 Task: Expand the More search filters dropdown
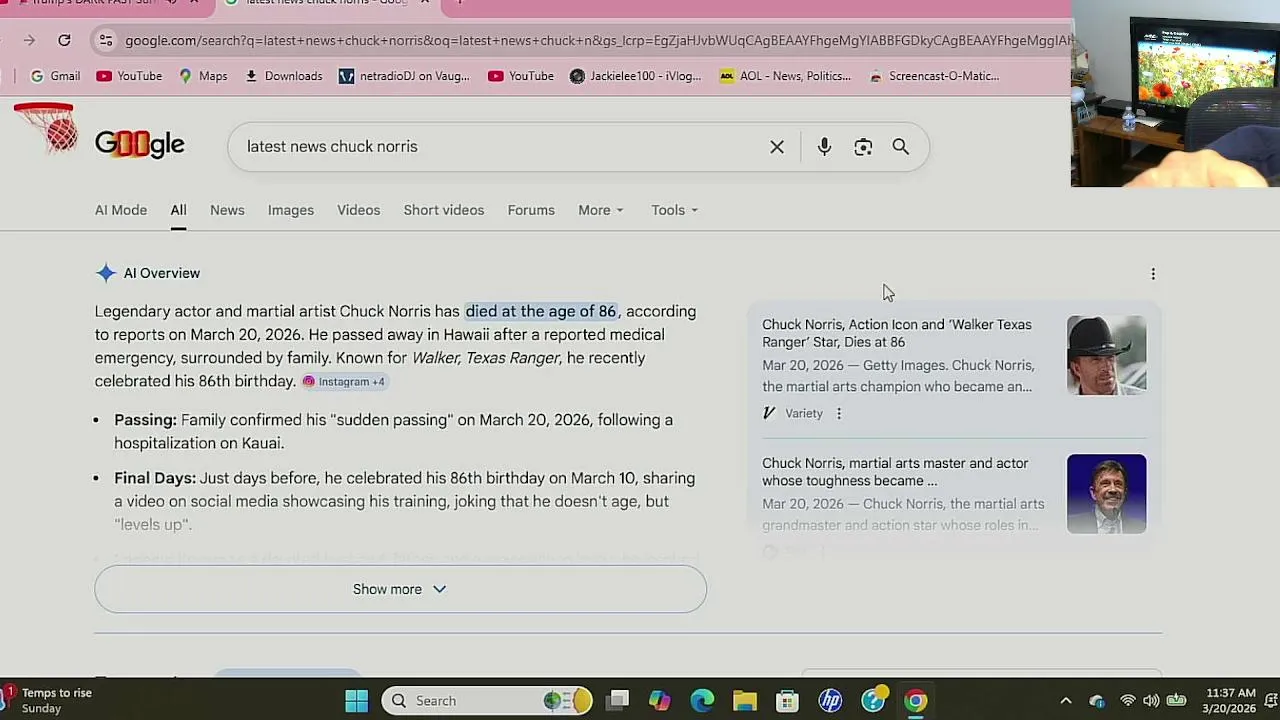pos(600,210)
